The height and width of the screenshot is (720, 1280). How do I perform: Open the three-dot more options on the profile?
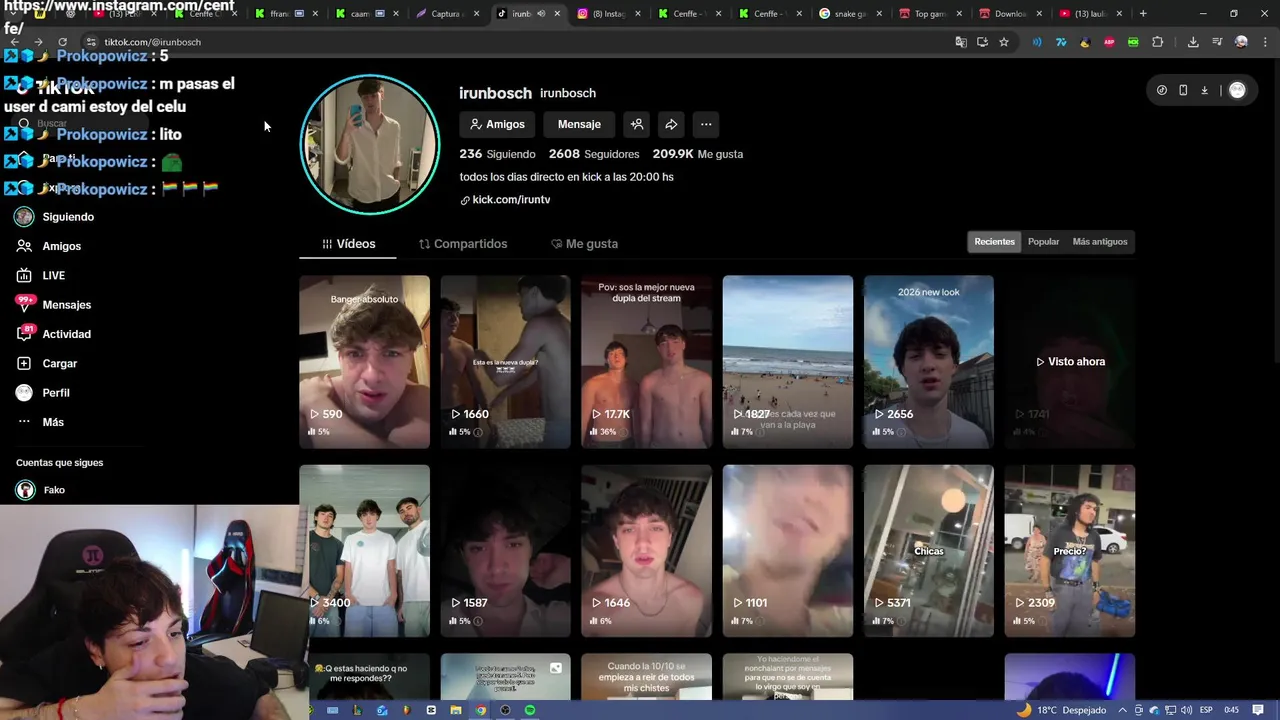706,124
